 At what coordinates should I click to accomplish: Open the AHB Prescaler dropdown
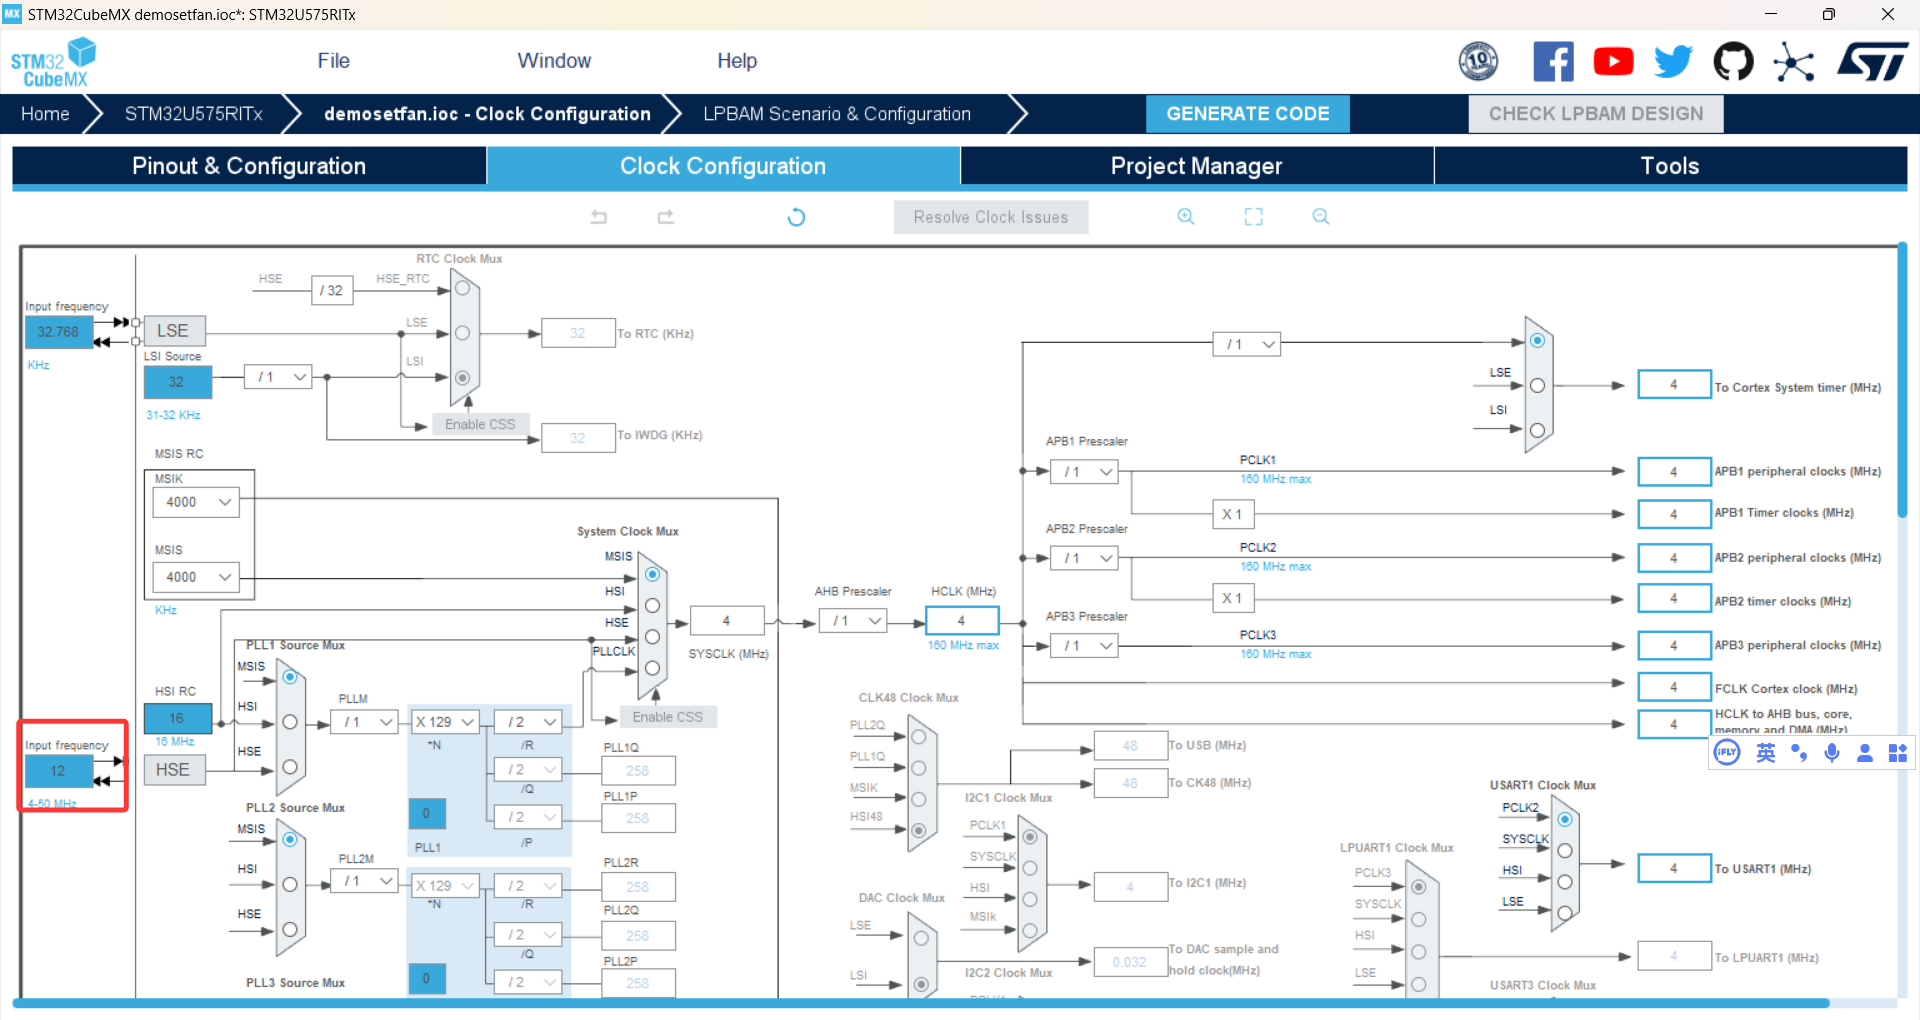pyautogui.click(x=853, y=621)
